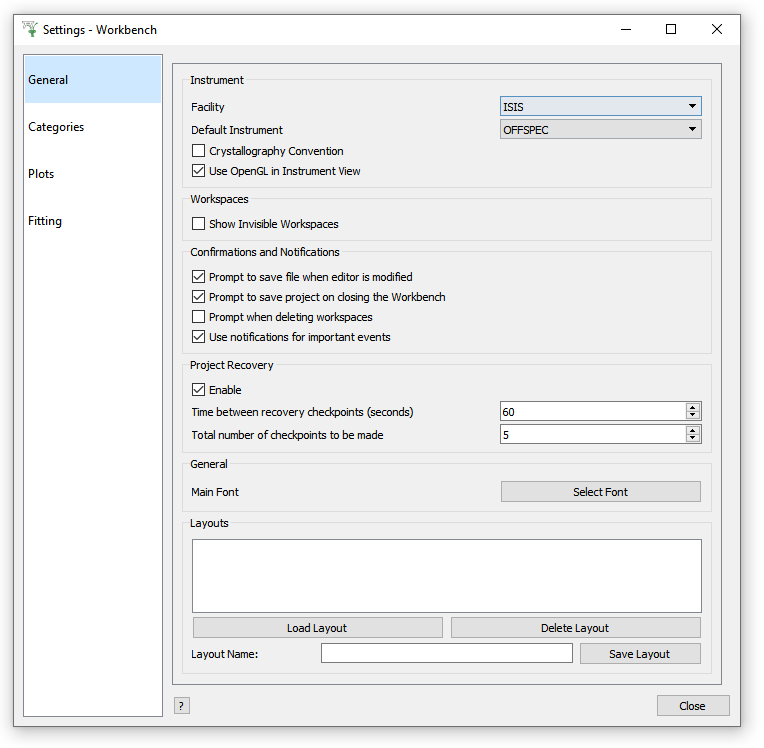This screenshot has height=748, width=764.
Task: Check Prompt when deleting workspaces
Action: tap(199, 318)
